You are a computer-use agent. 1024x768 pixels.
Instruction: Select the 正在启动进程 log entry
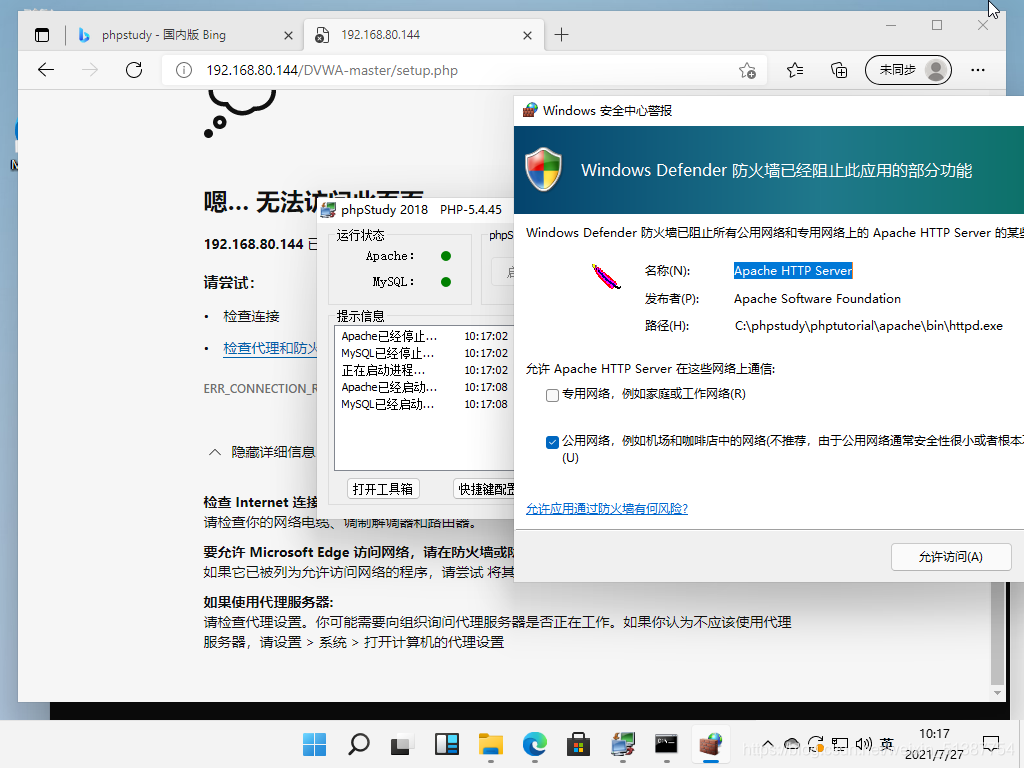[424, 370]
